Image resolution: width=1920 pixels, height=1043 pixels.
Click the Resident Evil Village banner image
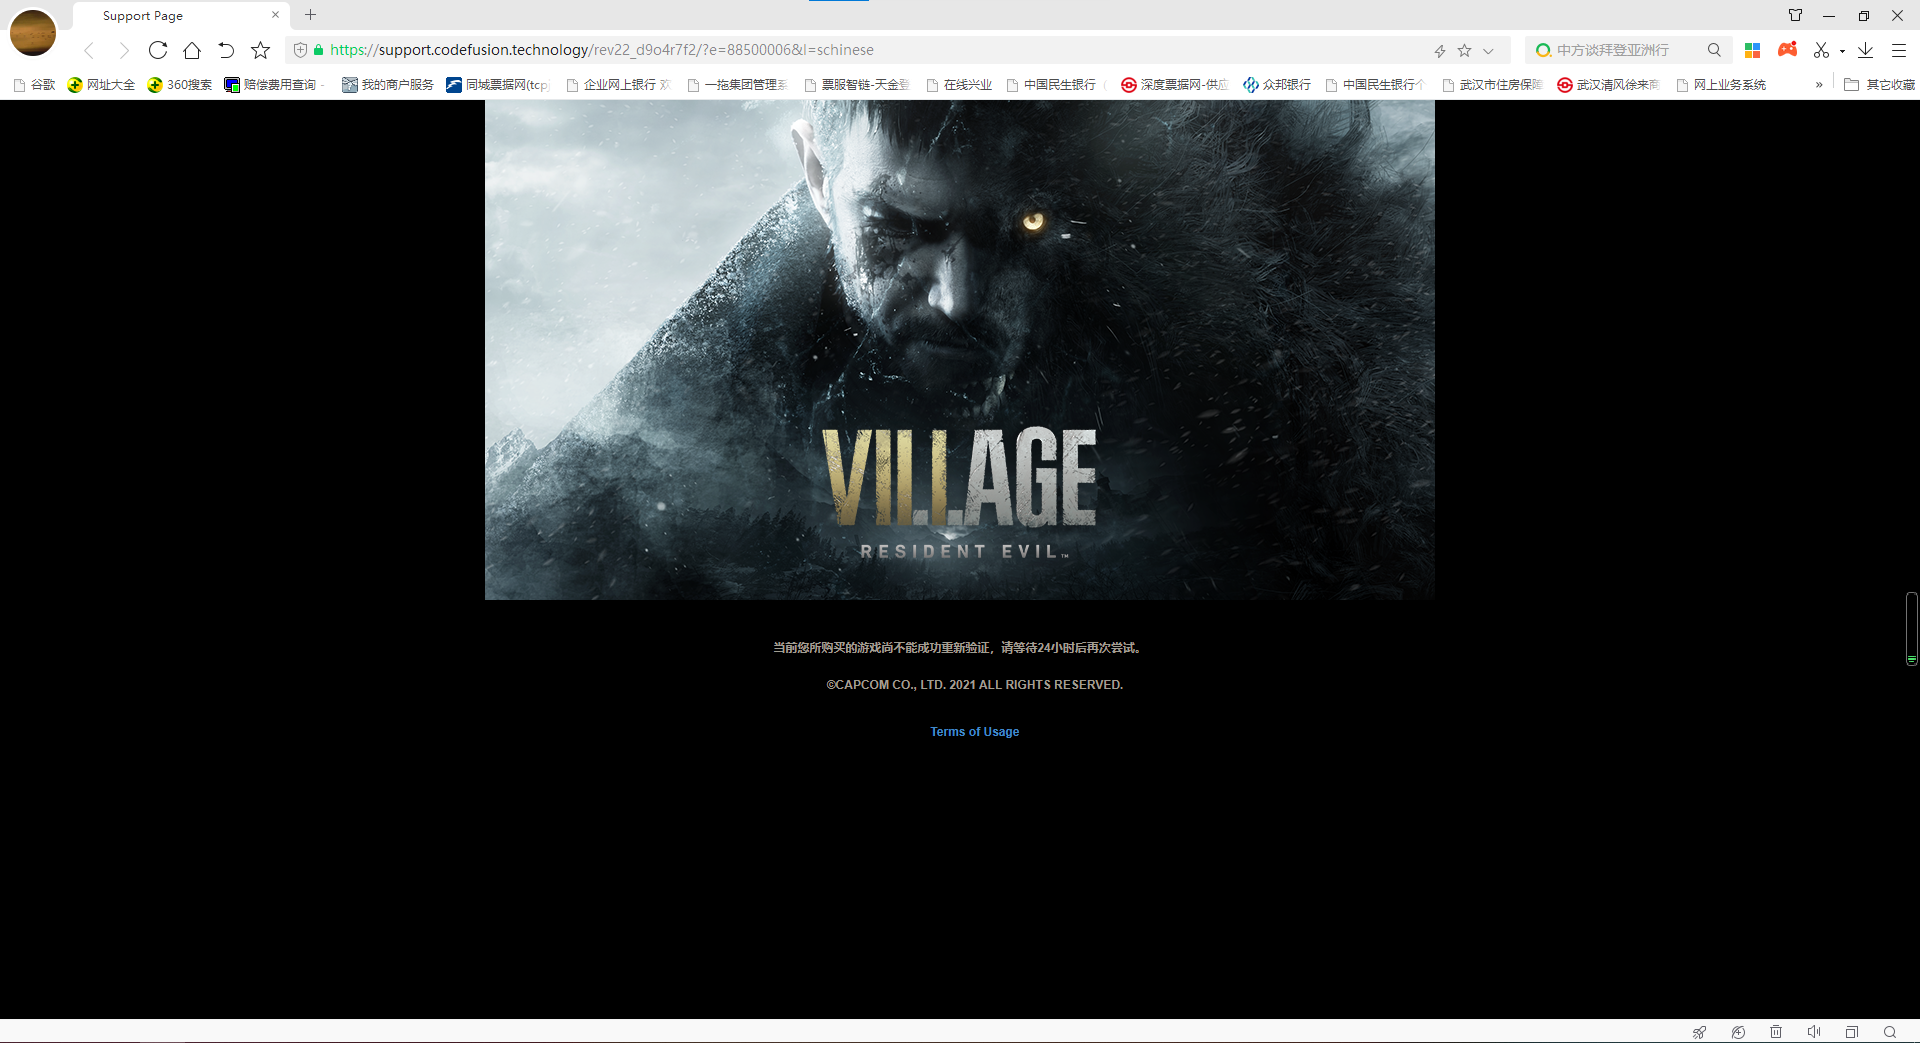(x=960, y=350)
